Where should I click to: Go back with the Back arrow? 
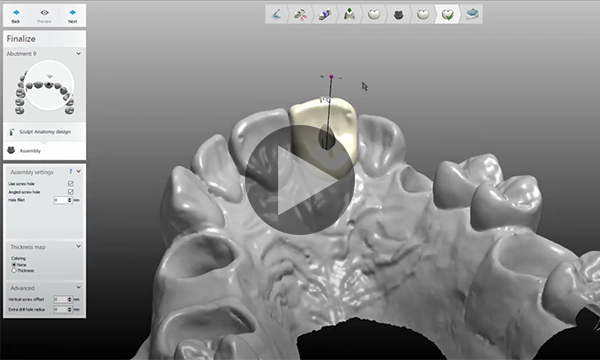pos(16,16)
